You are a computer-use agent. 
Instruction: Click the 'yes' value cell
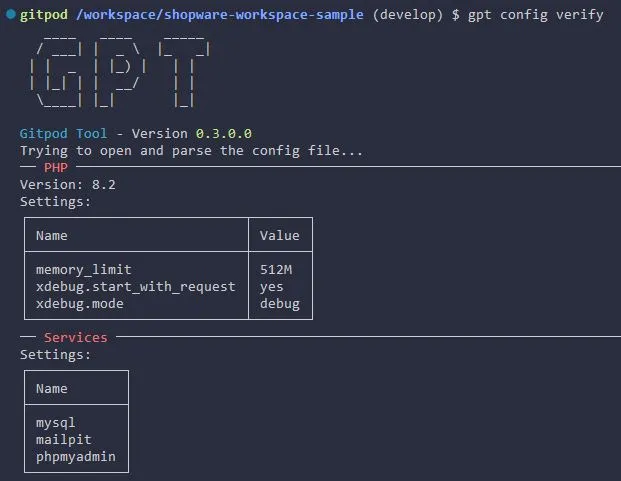pyautogui.click(x=272, y=287)
